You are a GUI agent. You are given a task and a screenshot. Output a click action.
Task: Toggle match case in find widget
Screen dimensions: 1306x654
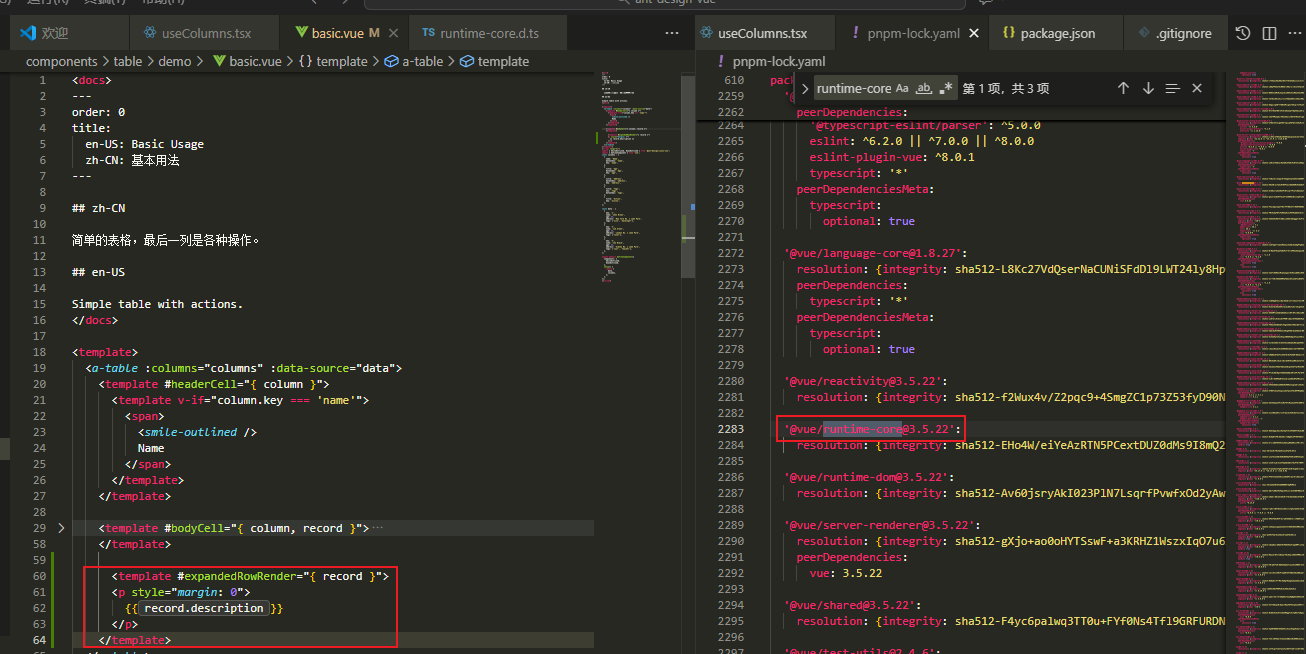[x=902, y=89]
